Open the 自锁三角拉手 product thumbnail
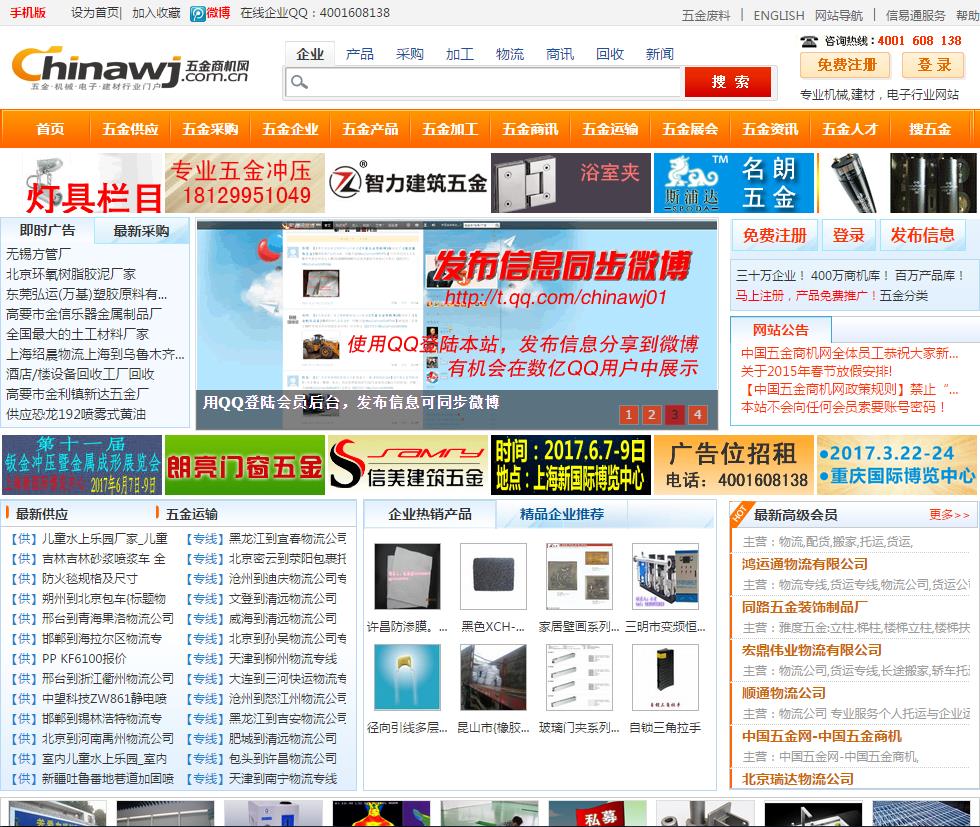 point(665,677)
